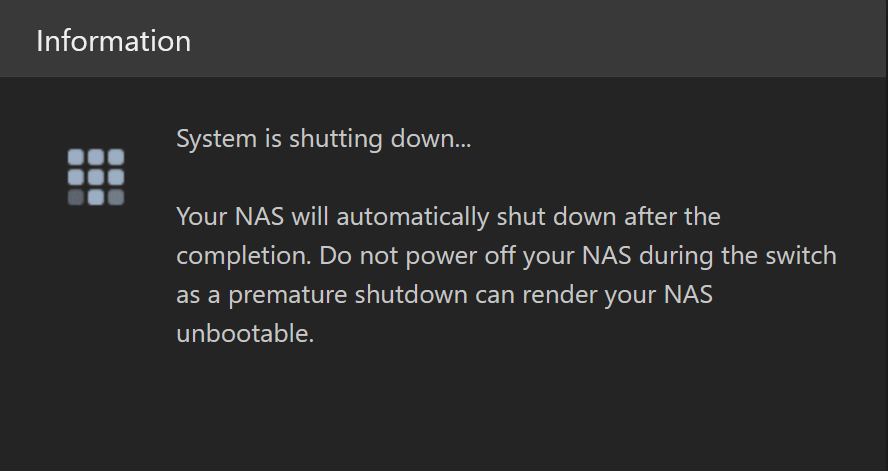The height and width of the screenshot is (471, 888).
Task: Click the line beginning "completion. Do not power"
Action: (506, 256)
